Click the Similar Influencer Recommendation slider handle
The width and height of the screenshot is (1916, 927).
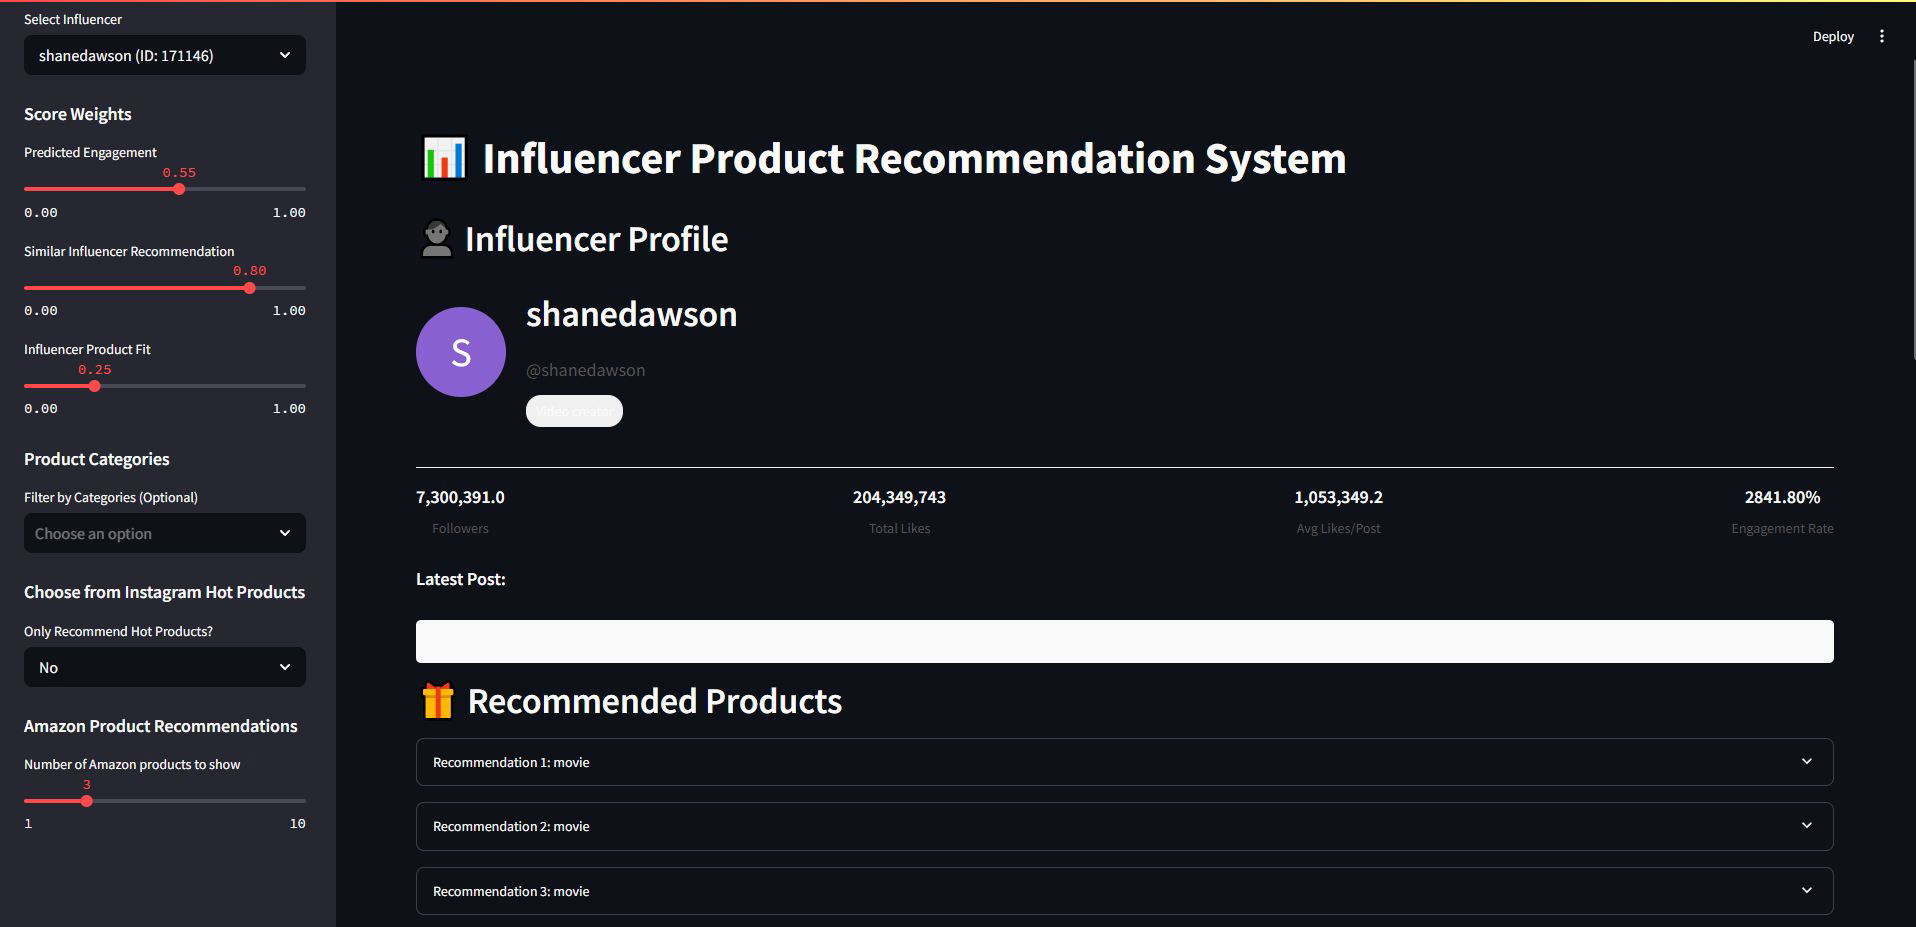point(250,288)
